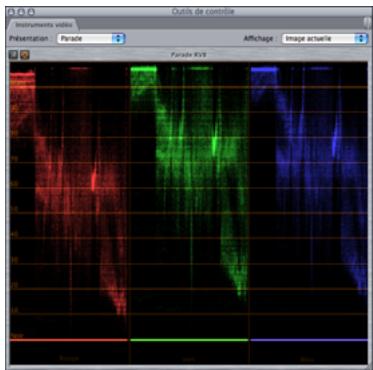The width and height of the screenshot is (373, 370).
Task: Minimize the Outils de contrôle window
Action: pyautogui.click(x=21, y=12)
